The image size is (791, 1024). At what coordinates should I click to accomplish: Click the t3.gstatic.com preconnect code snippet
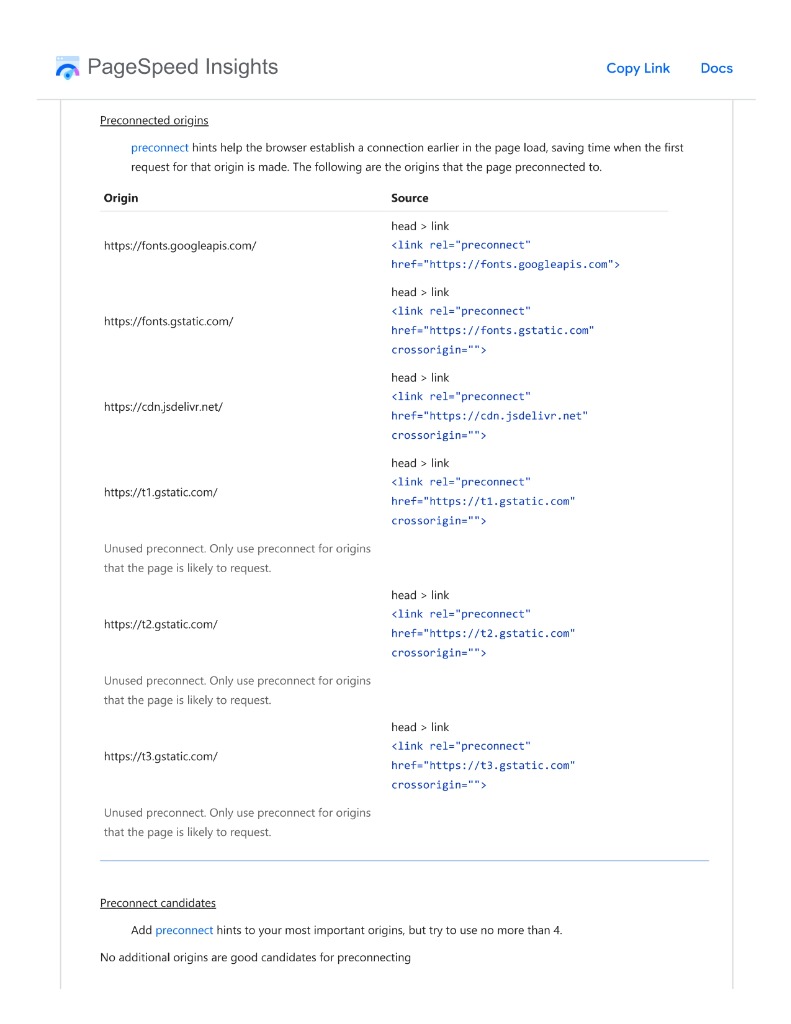pos(483,765)
